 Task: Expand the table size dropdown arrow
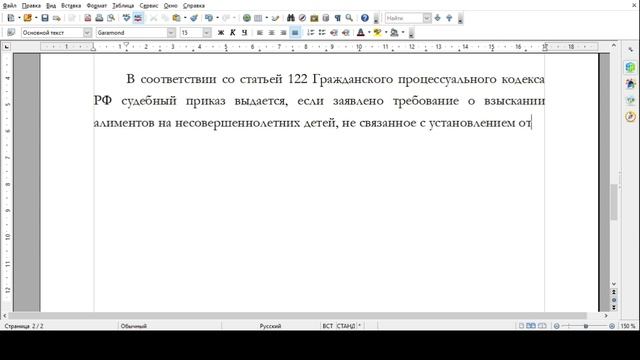coord(267,18)
